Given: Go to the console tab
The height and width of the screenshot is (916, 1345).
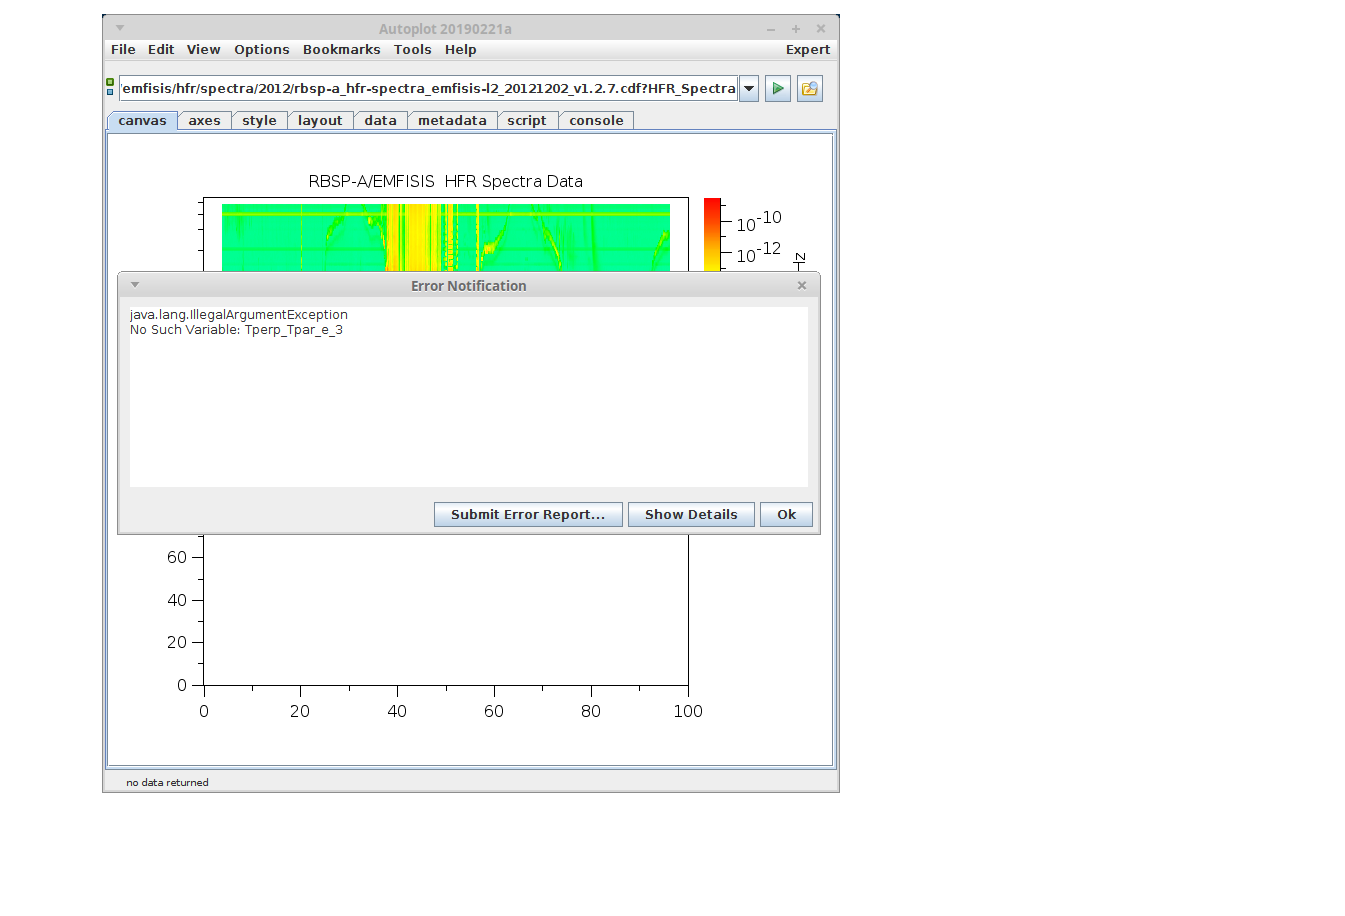Looking at the screenshot, I should (596, 121).
